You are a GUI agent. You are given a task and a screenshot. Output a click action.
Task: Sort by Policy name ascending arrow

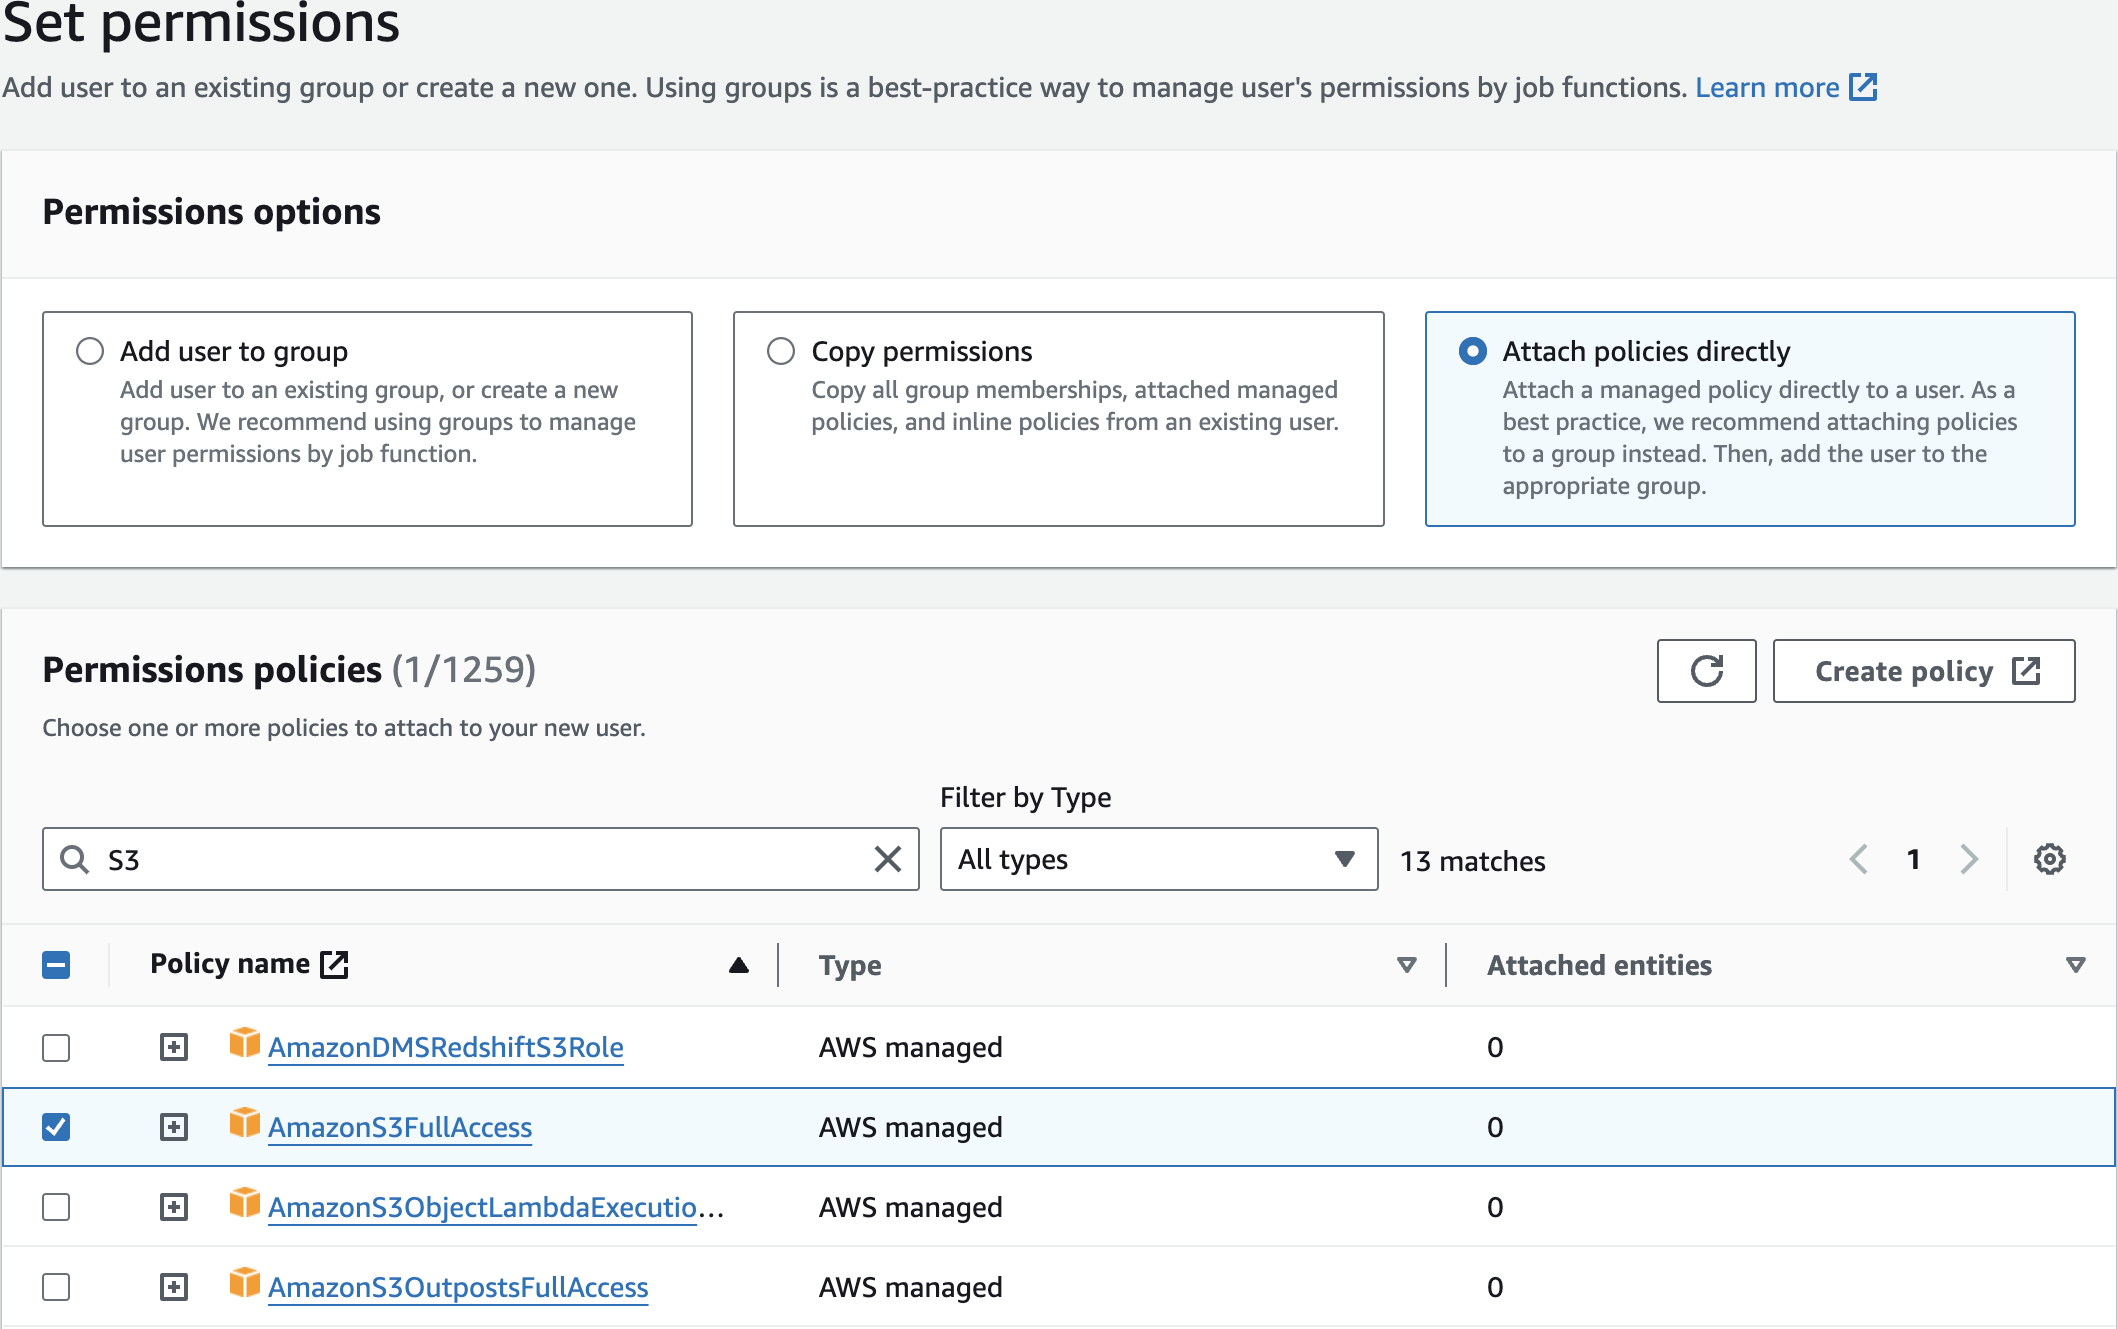tap(738, 965)
